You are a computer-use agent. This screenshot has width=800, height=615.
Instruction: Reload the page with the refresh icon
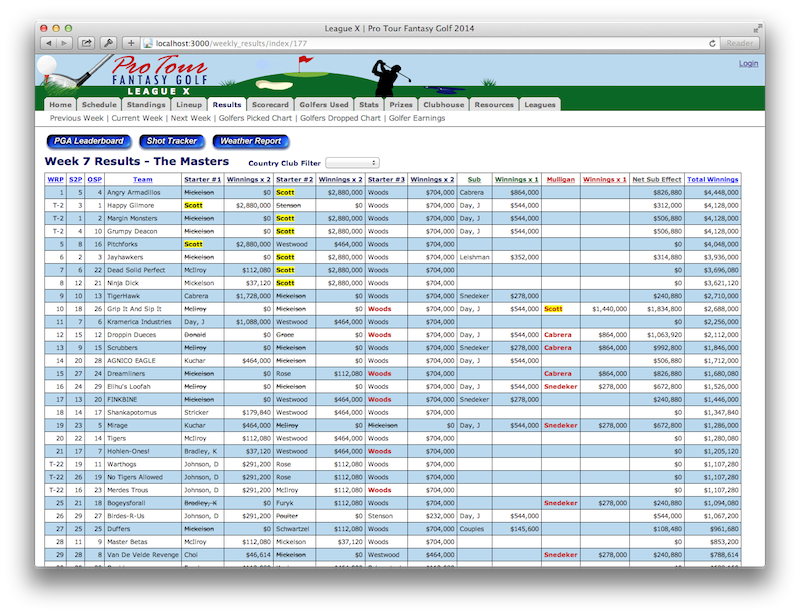pyautogui.click(x=712, y=44)
